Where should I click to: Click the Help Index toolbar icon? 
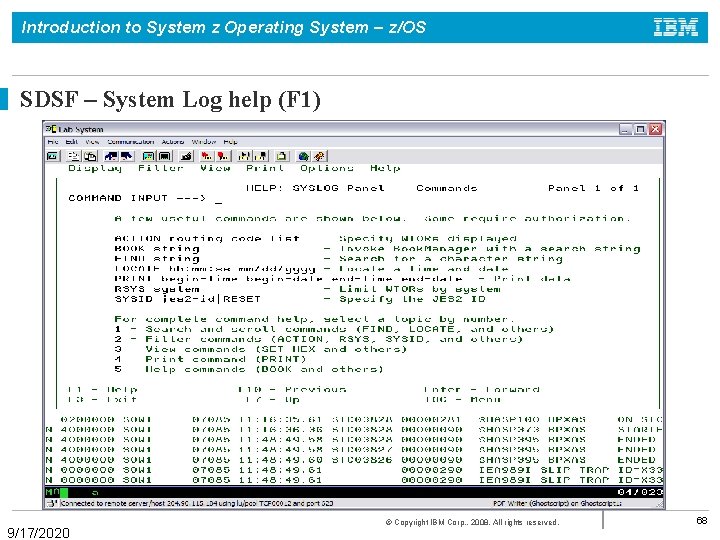tap(320, 156)
